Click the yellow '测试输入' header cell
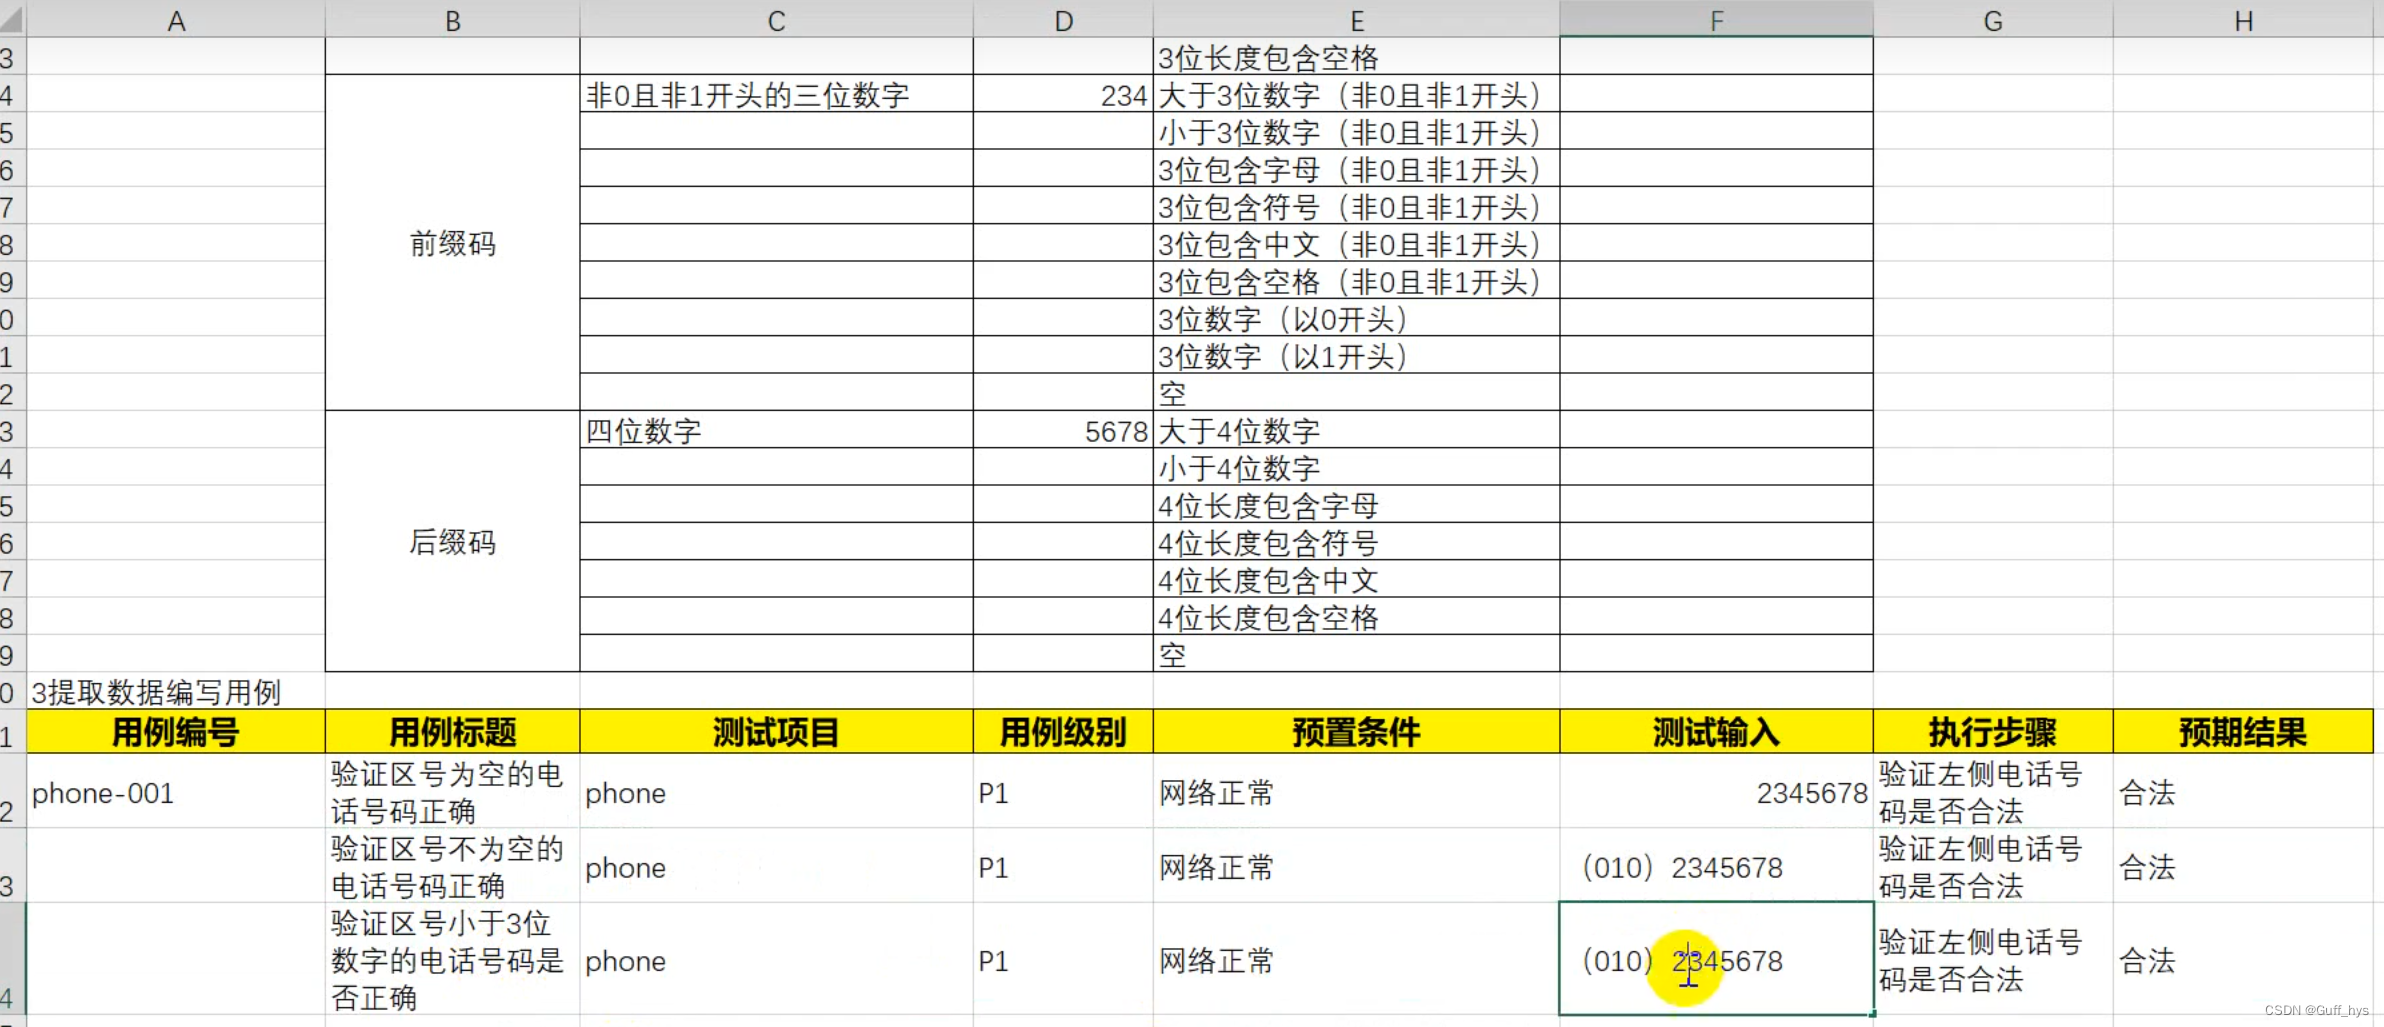 [x=1716, y=731]
